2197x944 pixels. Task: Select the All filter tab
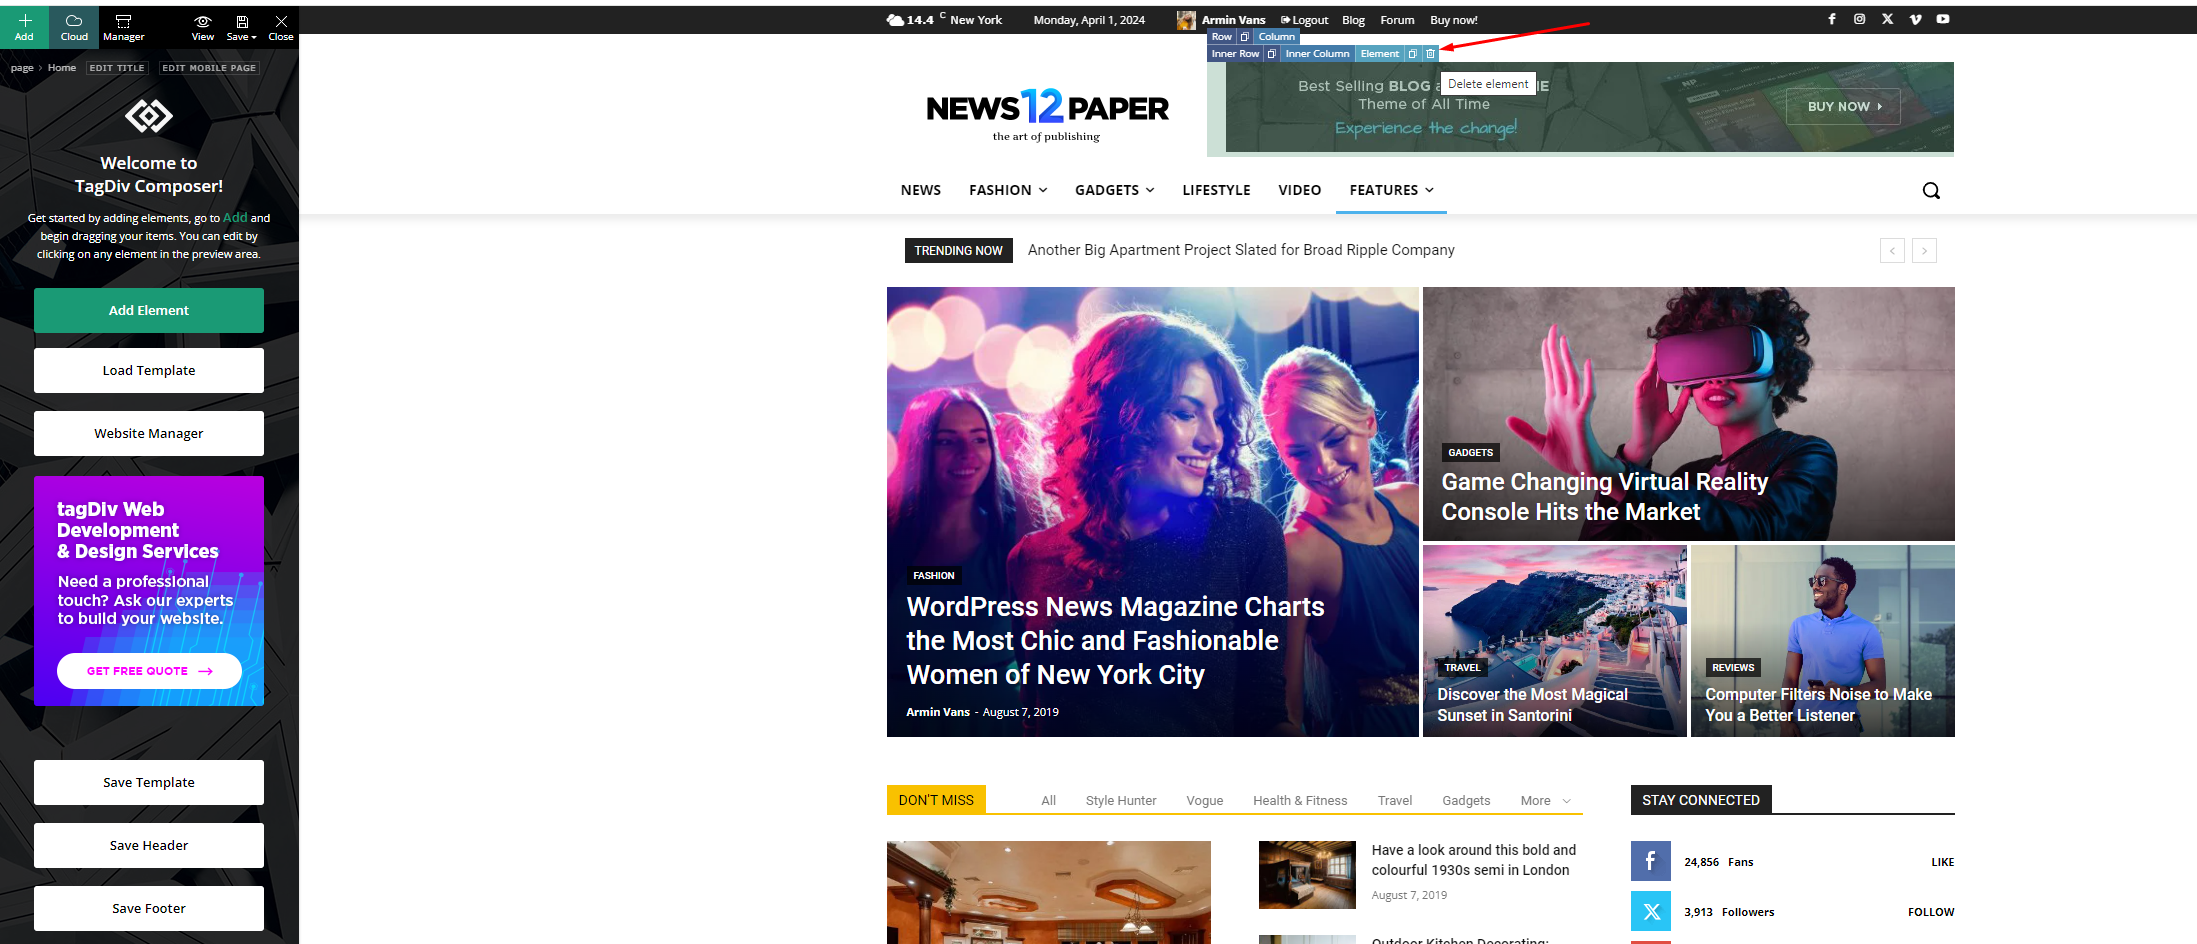(1048, 801)
